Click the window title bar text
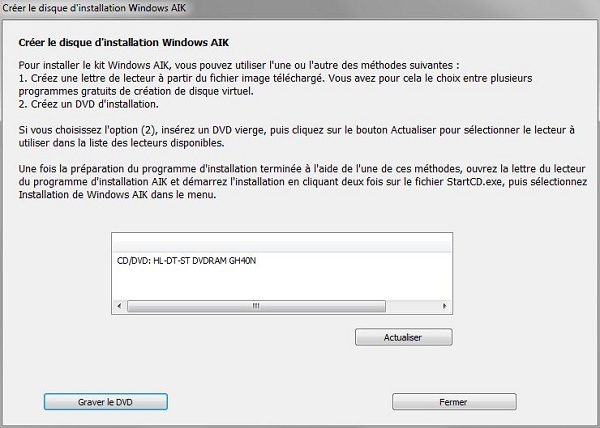Screen dimensions: 600x428 coord(94,8)
